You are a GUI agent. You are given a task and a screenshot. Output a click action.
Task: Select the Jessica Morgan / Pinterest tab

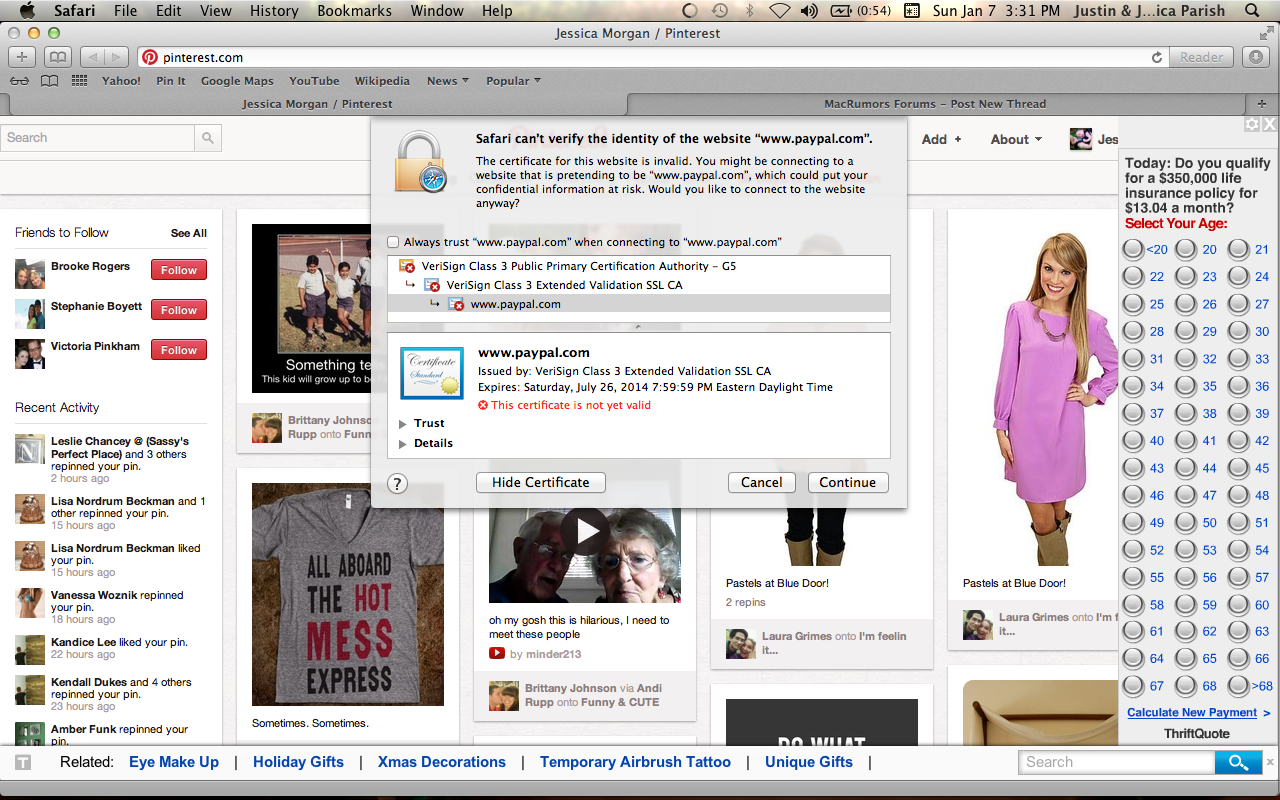[317, 103]
